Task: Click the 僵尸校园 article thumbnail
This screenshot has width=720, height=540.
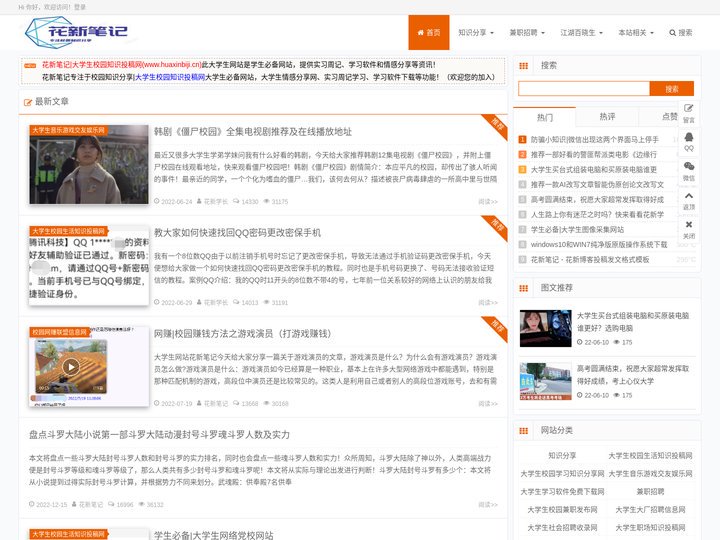Action: [x=89, y=164]
